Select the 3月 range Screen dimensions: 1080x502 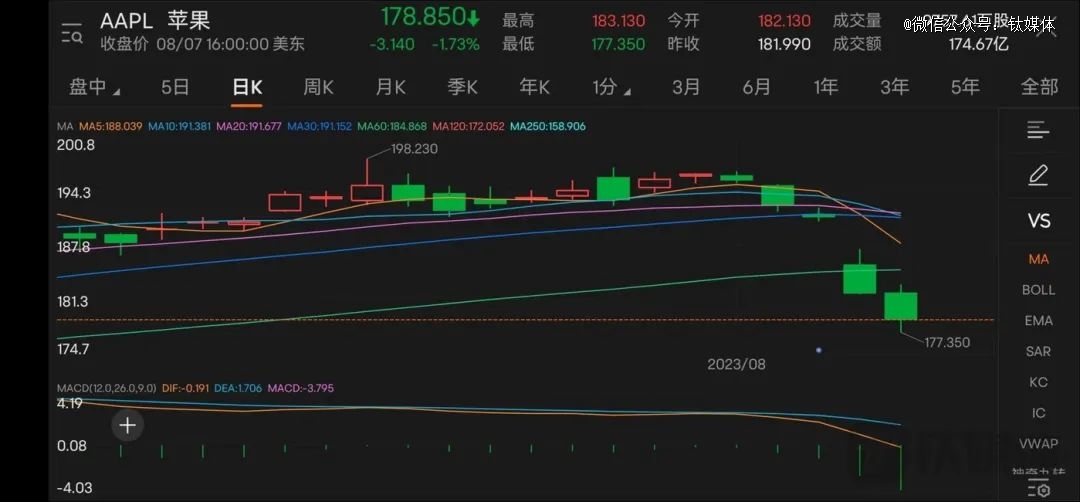686,87
